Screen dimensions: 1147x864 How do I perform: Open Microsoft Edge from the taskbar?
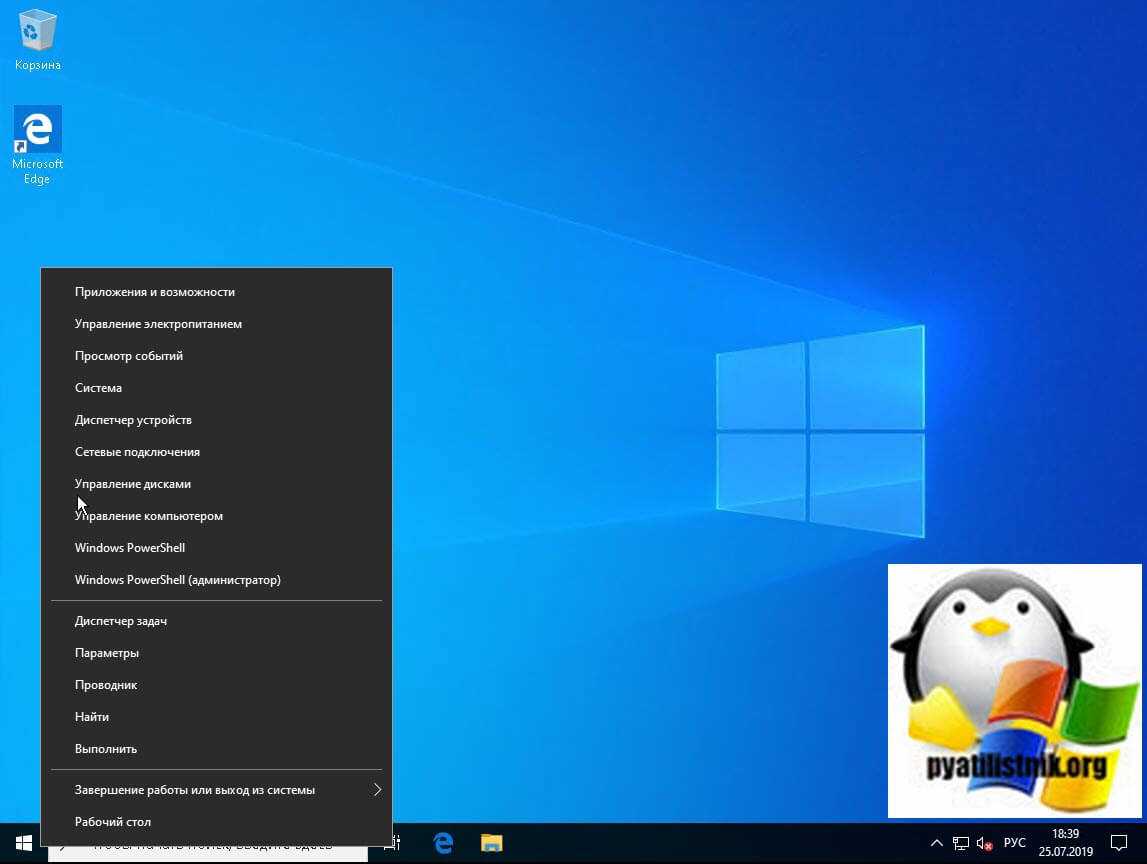[443, 843]
